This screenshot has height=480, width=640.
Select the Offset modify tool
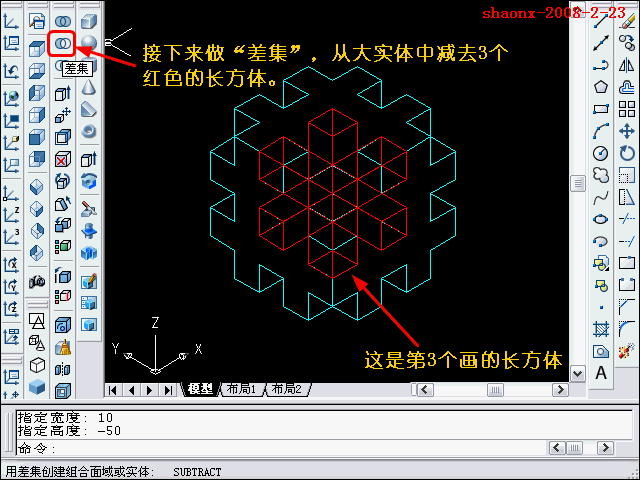(x=627, y=87)
